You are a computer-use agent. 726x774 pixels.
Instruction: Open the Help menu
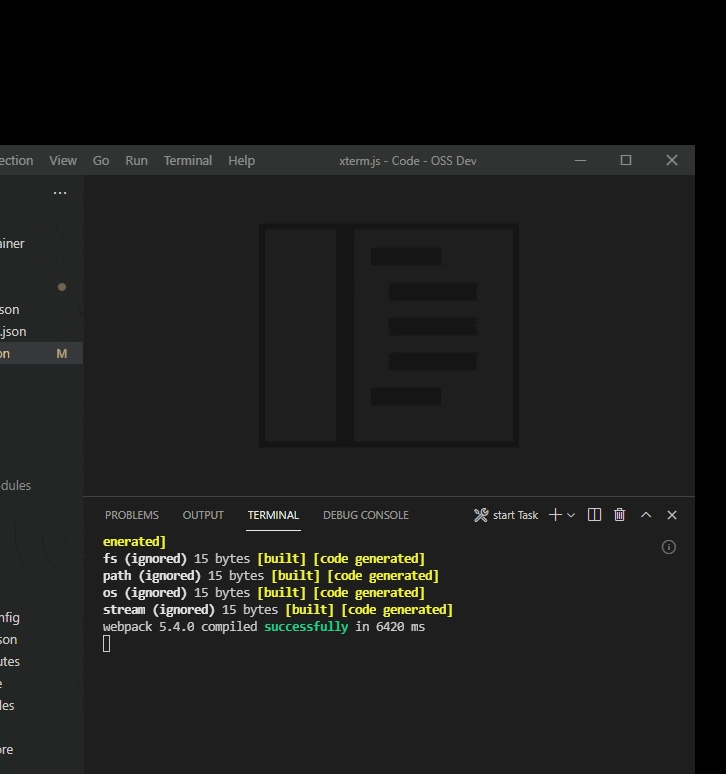pyautogui.click(x=241, y=161)
